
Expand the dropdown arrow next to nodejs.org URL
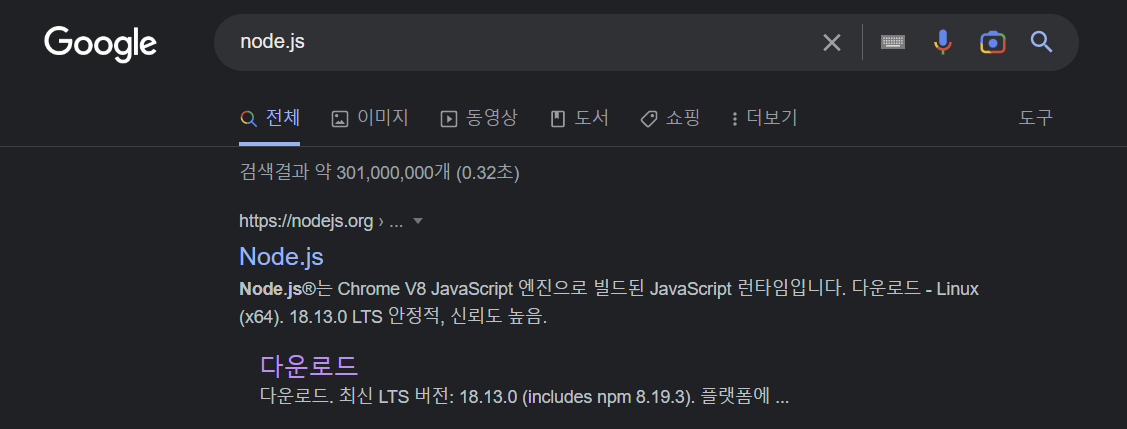click(x=418, y=221)
